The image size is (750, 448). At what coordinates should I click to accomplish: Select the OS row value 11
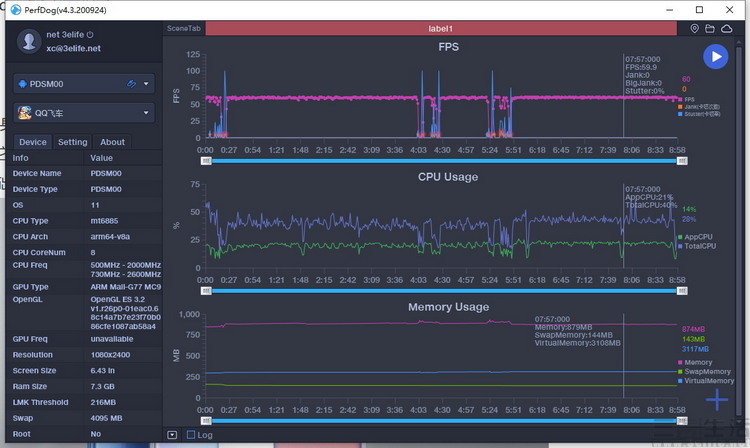click(95, 205)
